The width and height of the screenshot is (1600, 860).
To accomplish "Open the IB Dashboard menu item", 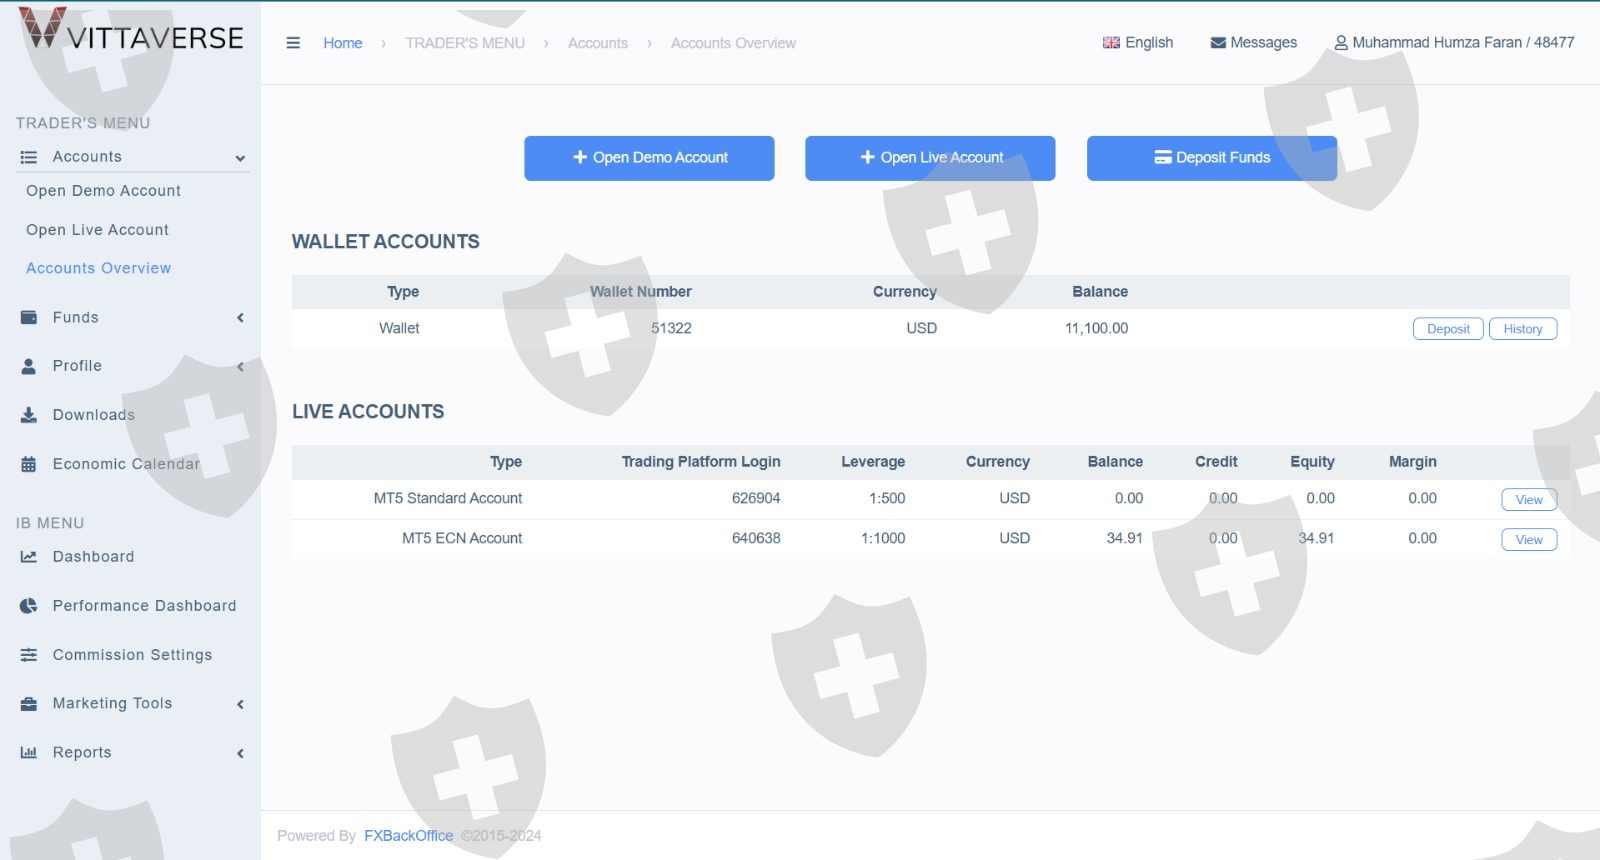I will [93, 557].
